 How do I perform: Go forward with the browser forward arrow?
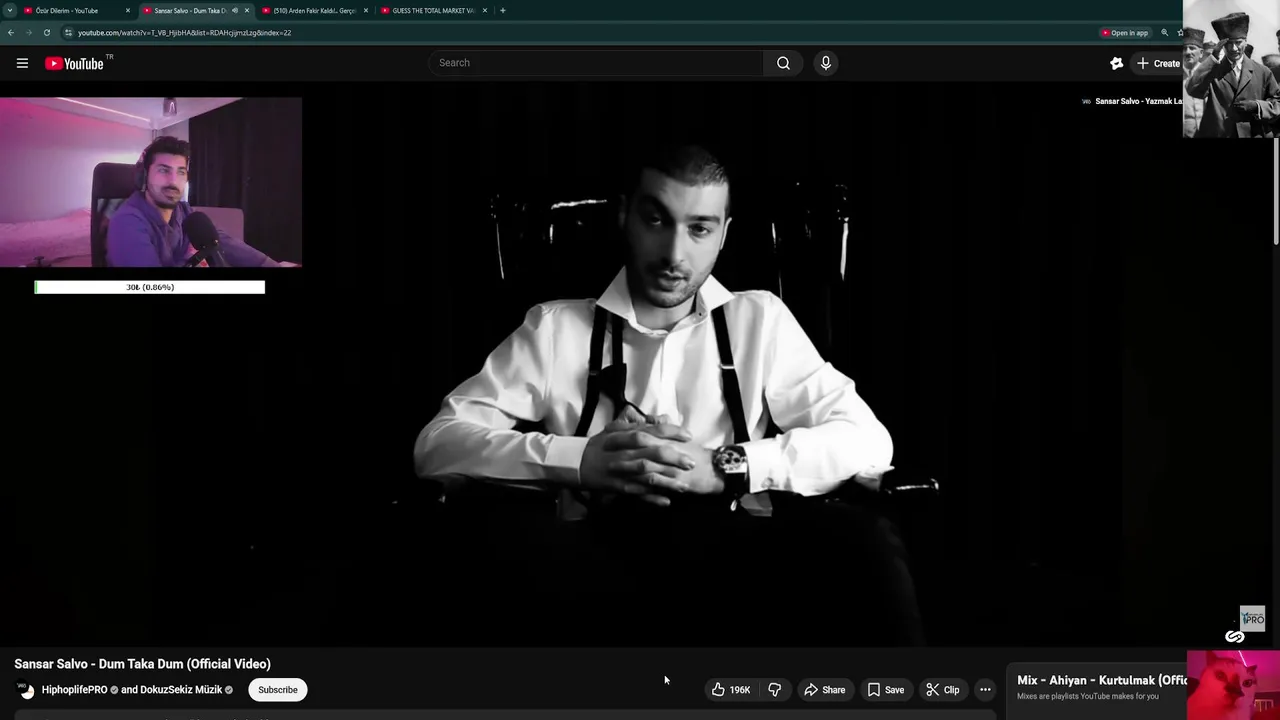point(28,33)
